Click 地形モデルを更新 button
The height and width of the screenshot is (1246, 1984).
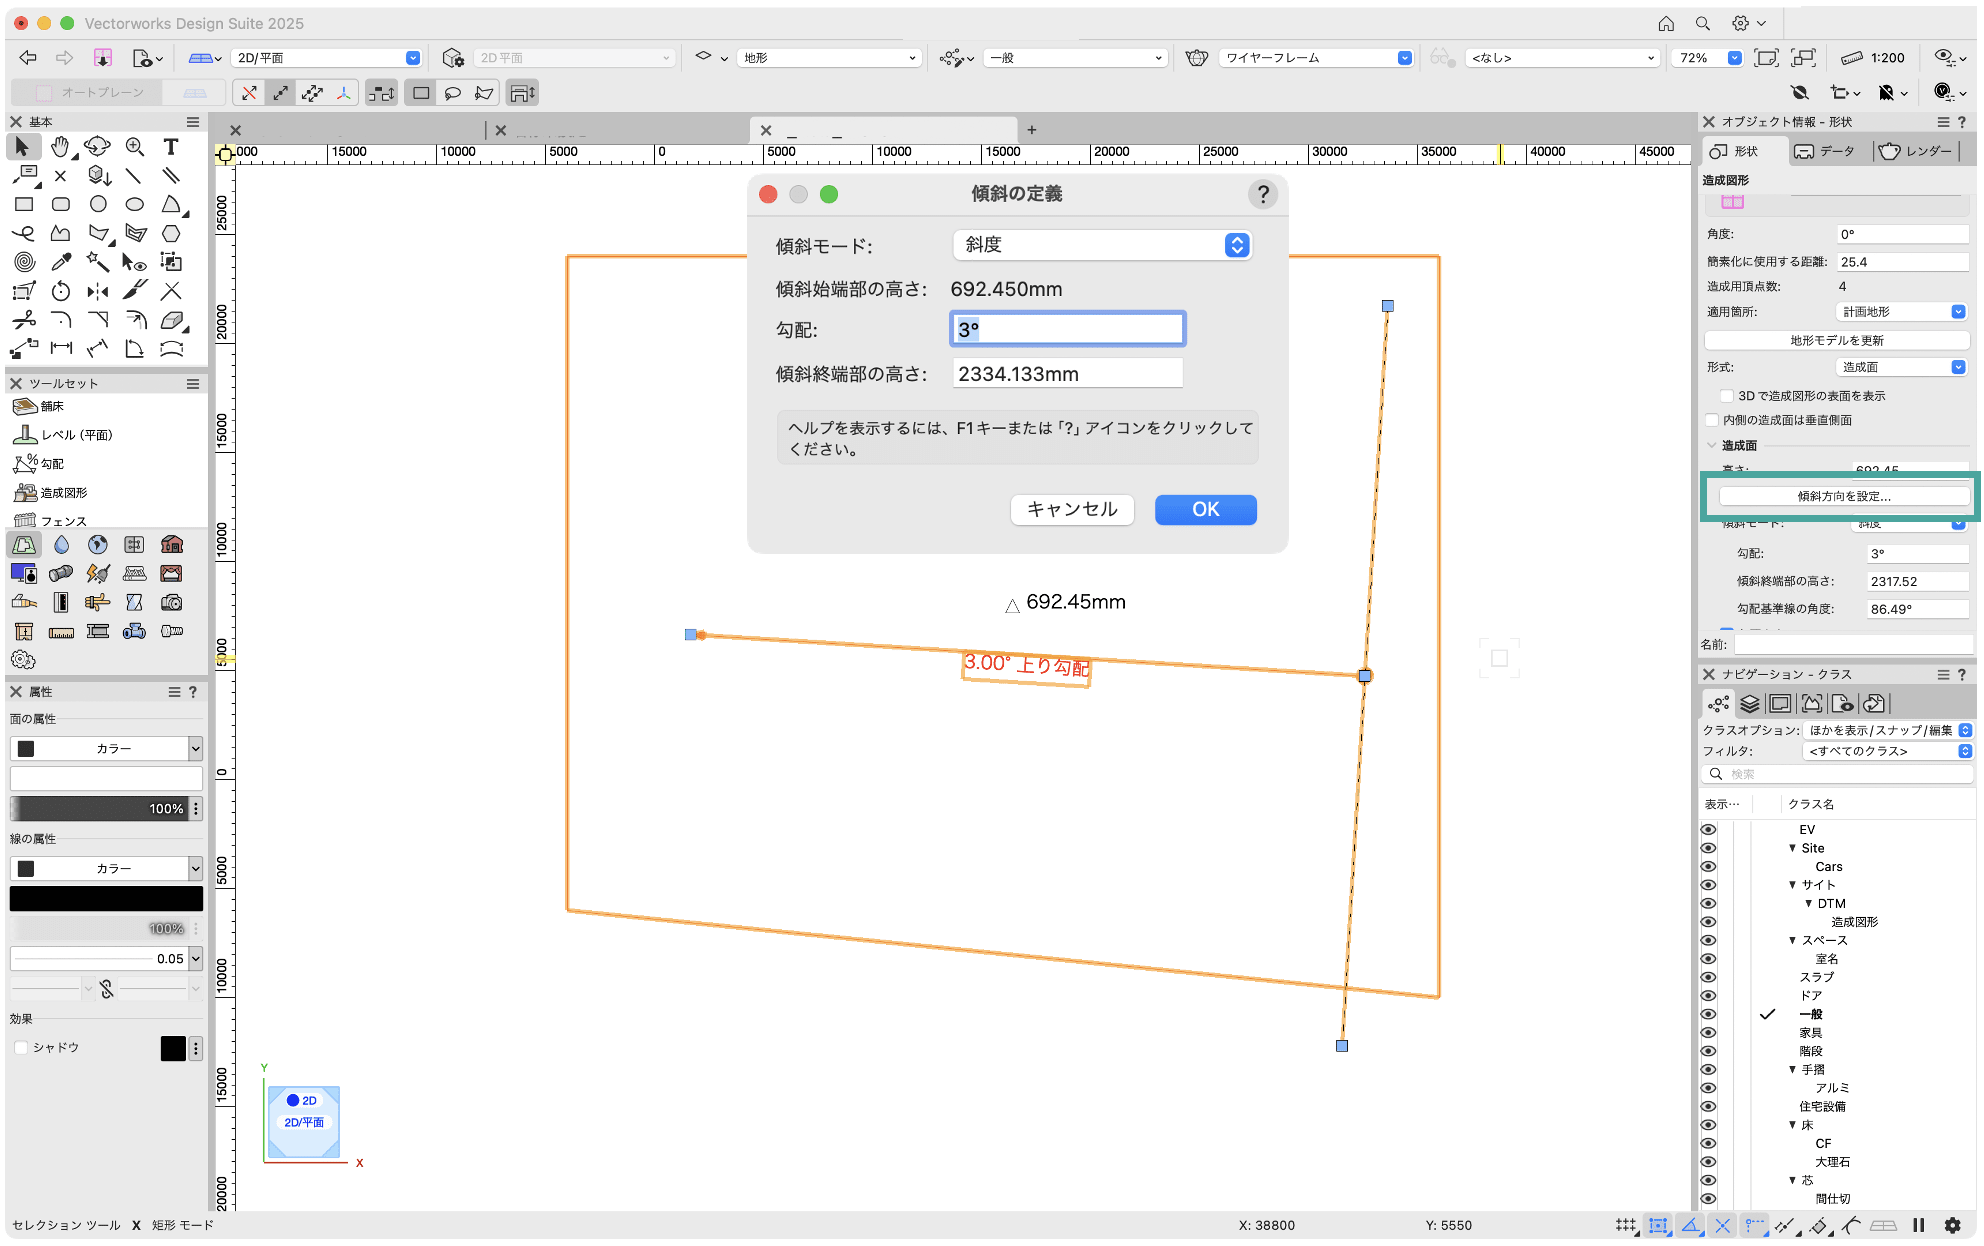[x=1837, y=341]
